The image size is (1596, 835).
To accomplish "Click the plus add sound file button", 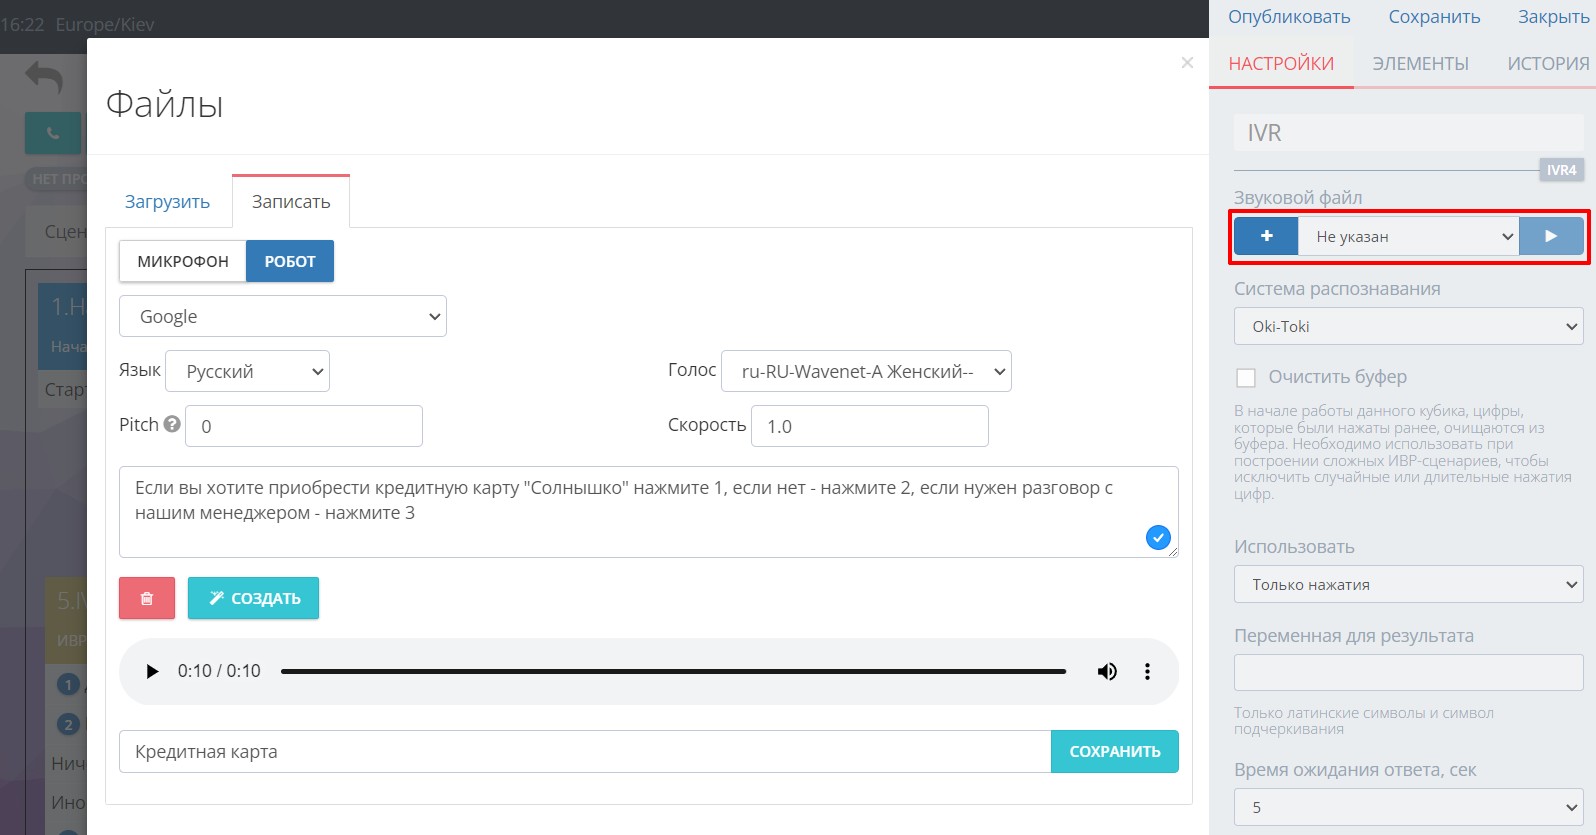I will 1266,236.
